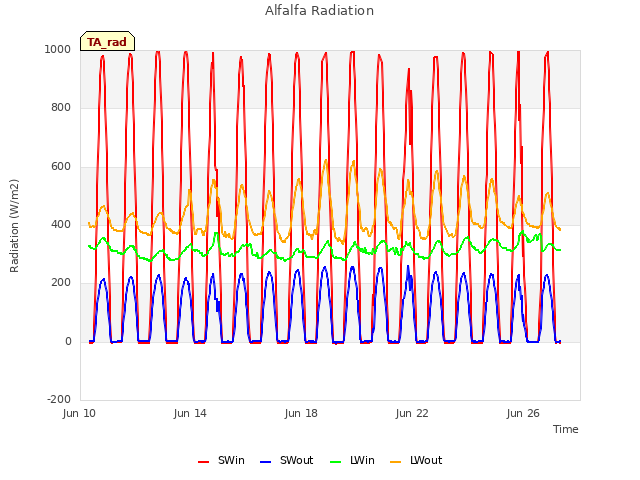Click the 200 y-axis tick label
The image size is (640, 480).
(x=61, y=282)
